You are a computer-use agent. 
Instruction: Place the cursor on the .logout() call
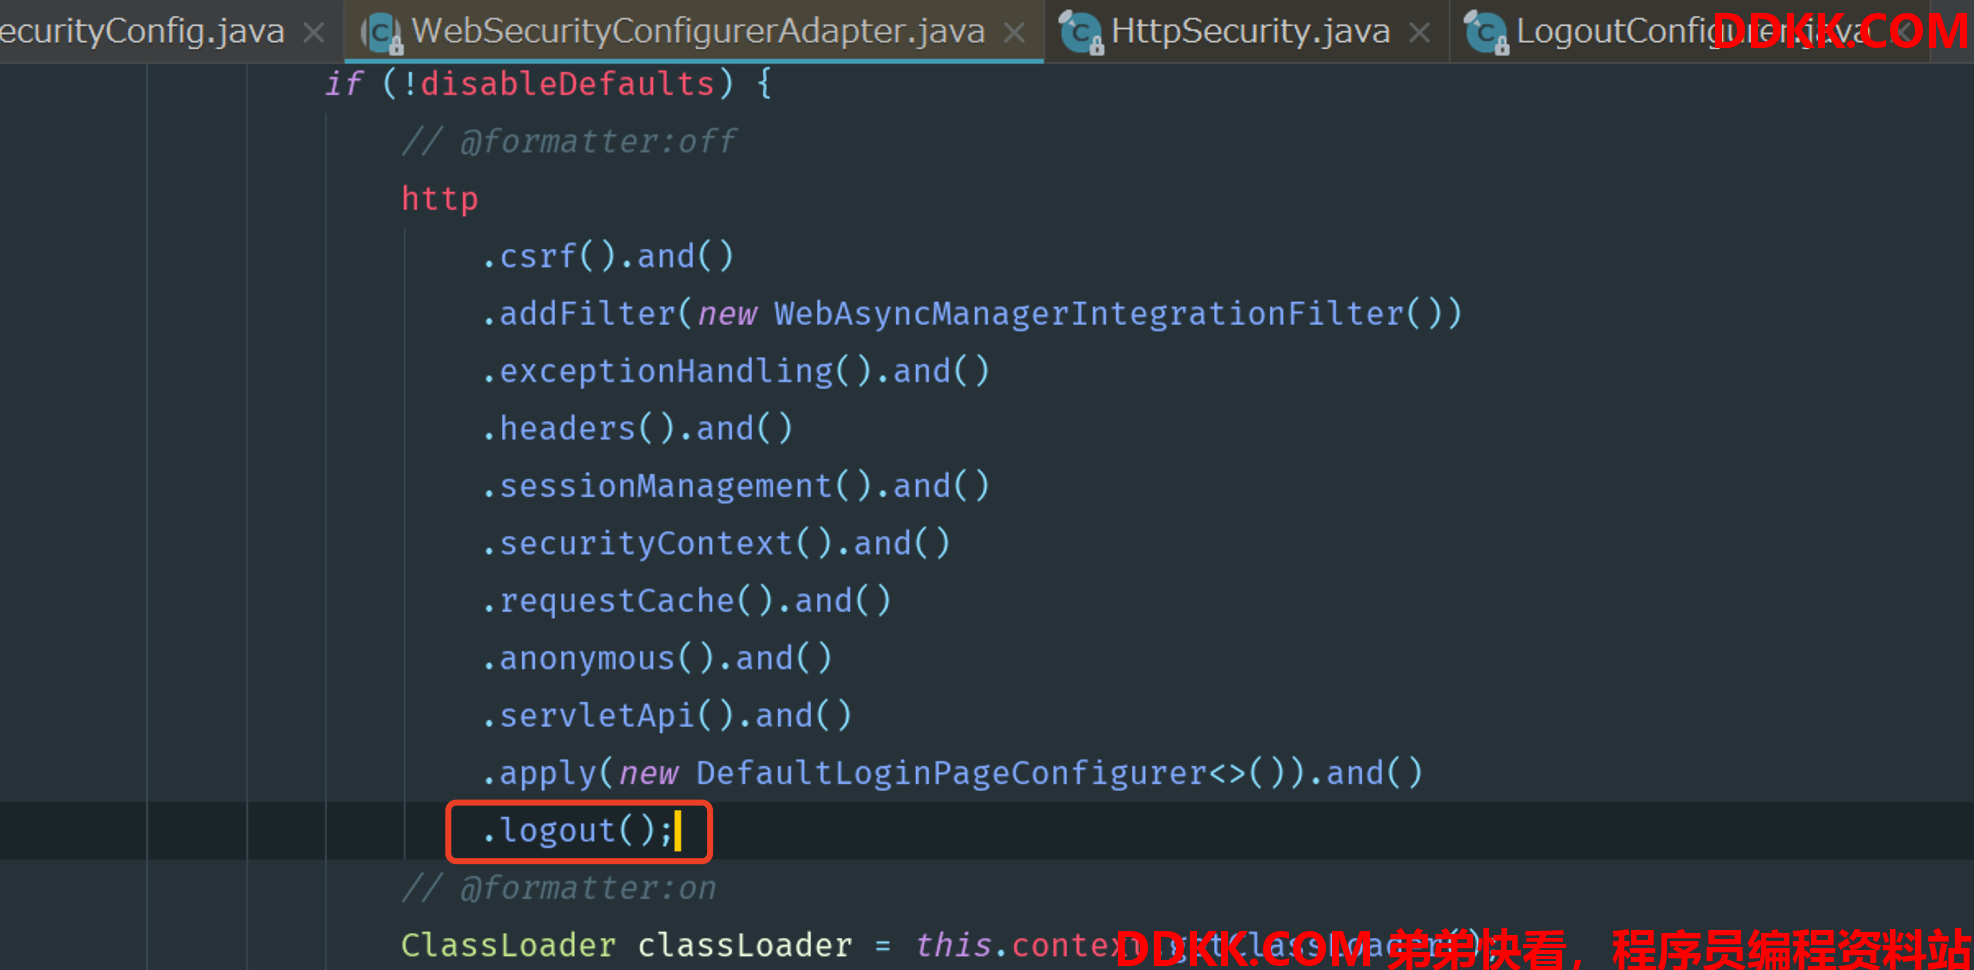click(x=557, y=830)
